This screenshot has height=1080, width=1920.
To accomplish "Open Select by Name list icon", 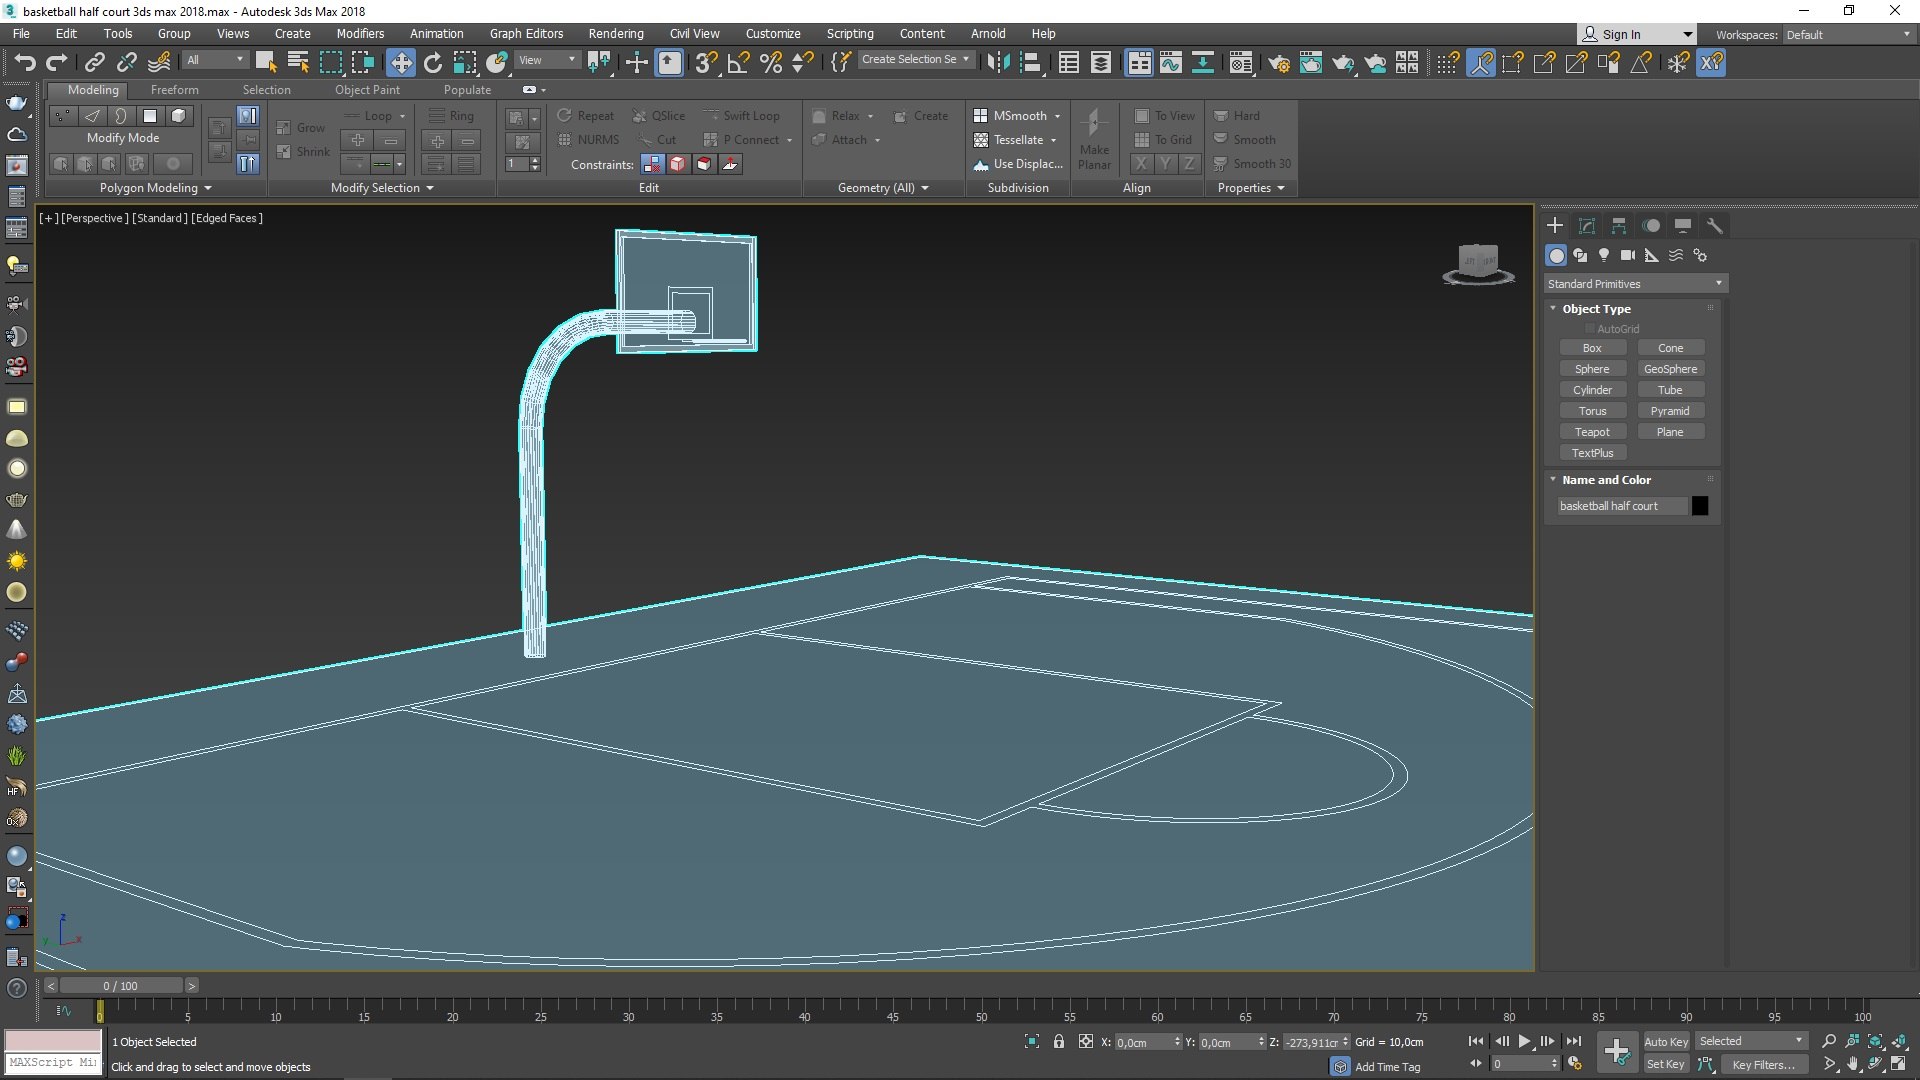I will pos(298,62).
